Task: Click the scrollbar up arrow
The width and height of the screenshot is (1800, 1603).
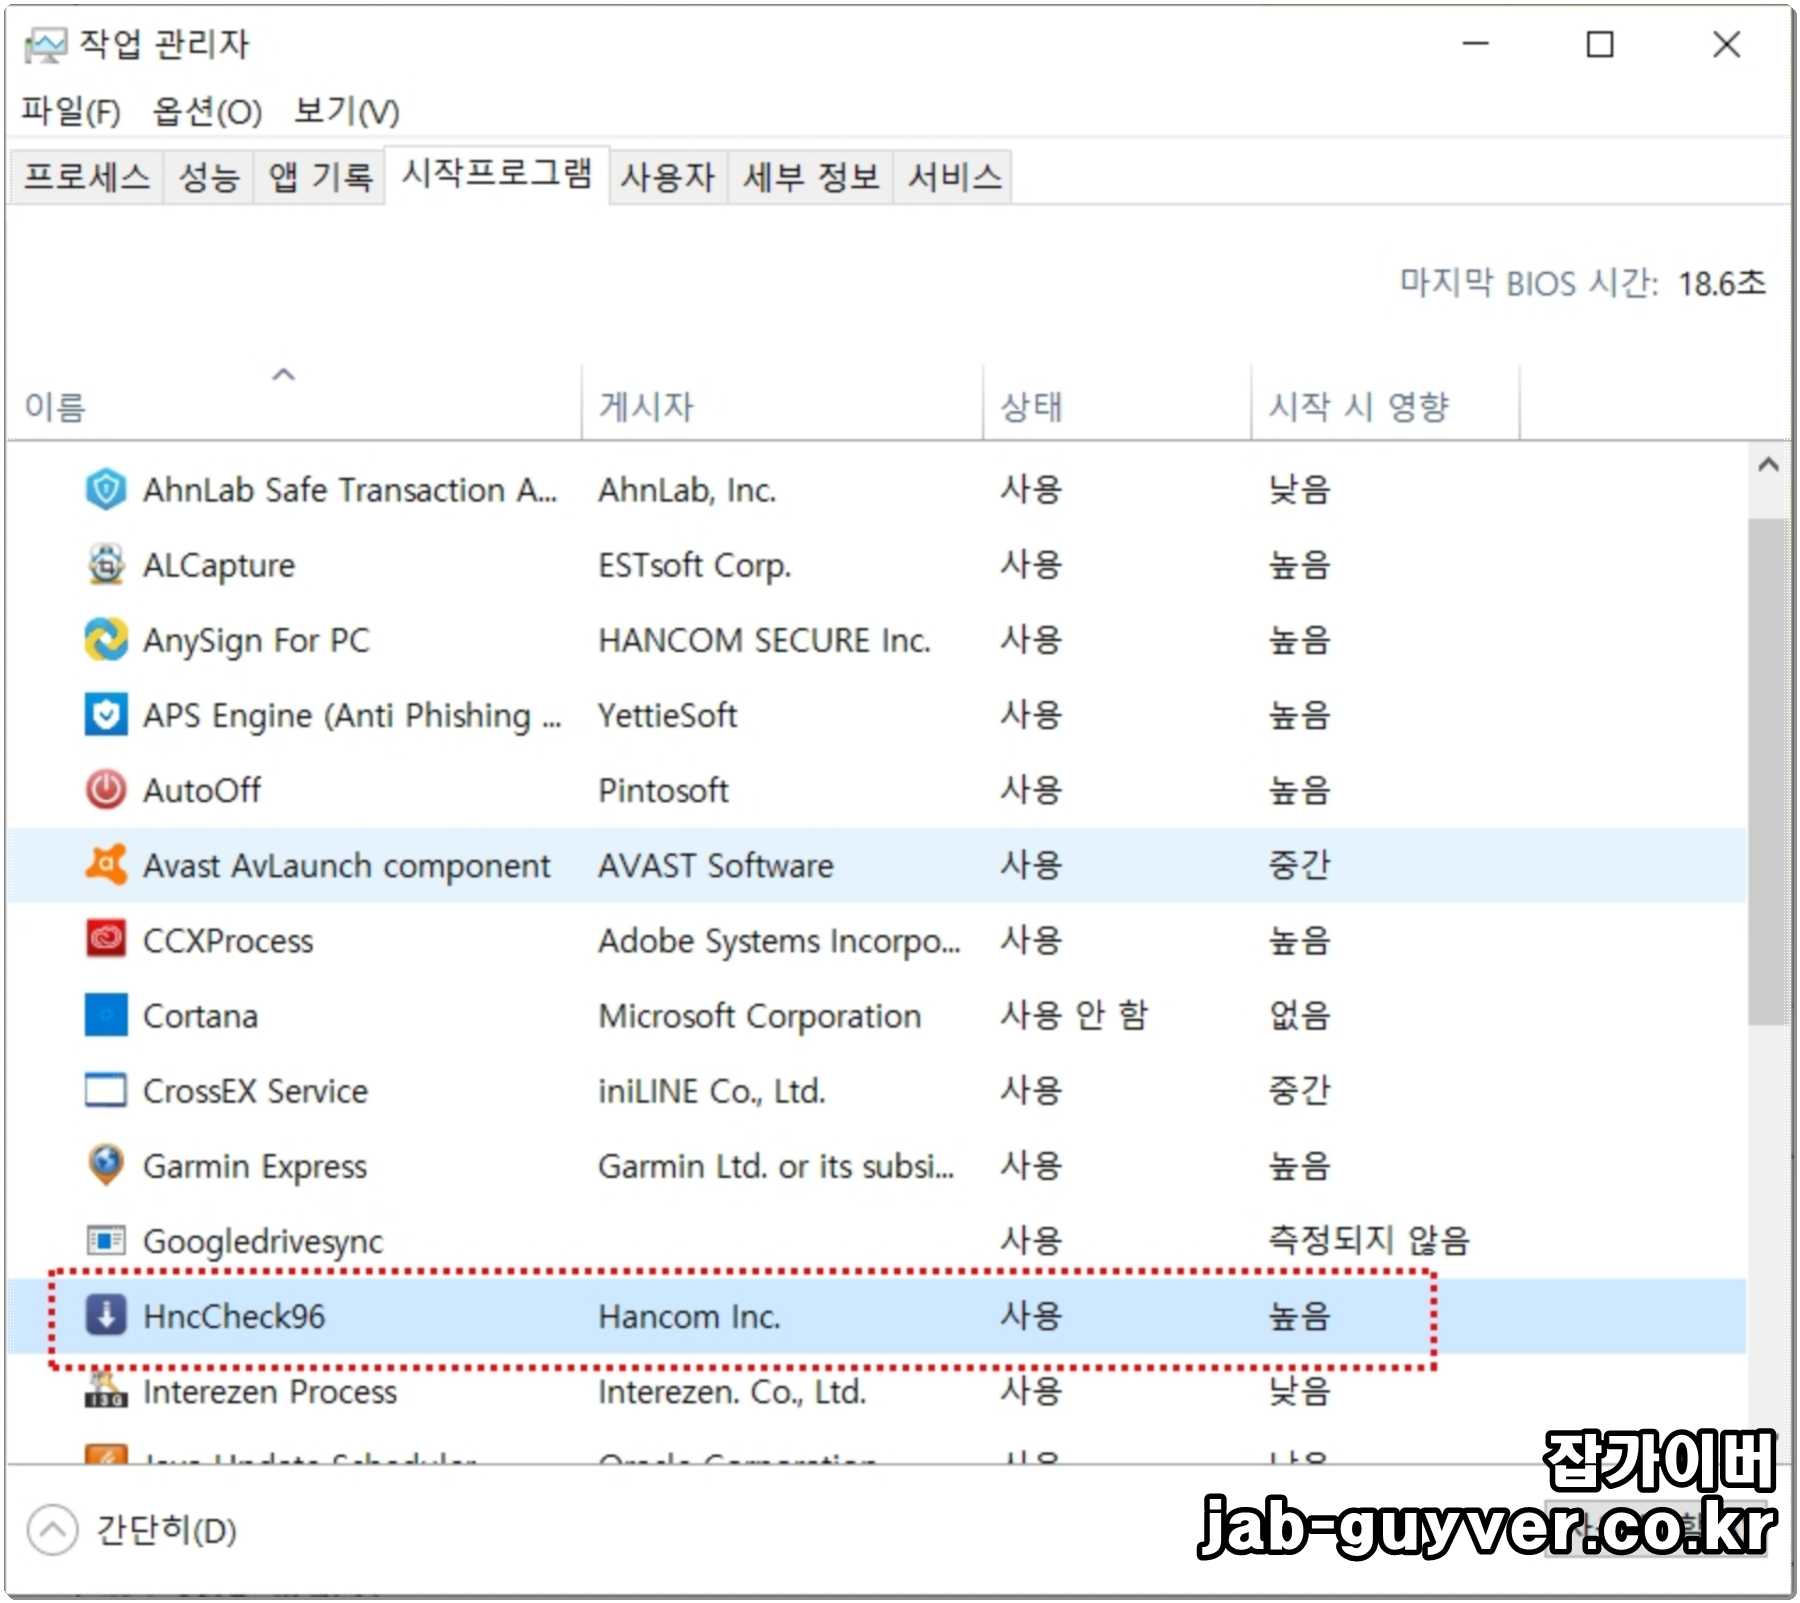Action: pos(1768,465)
